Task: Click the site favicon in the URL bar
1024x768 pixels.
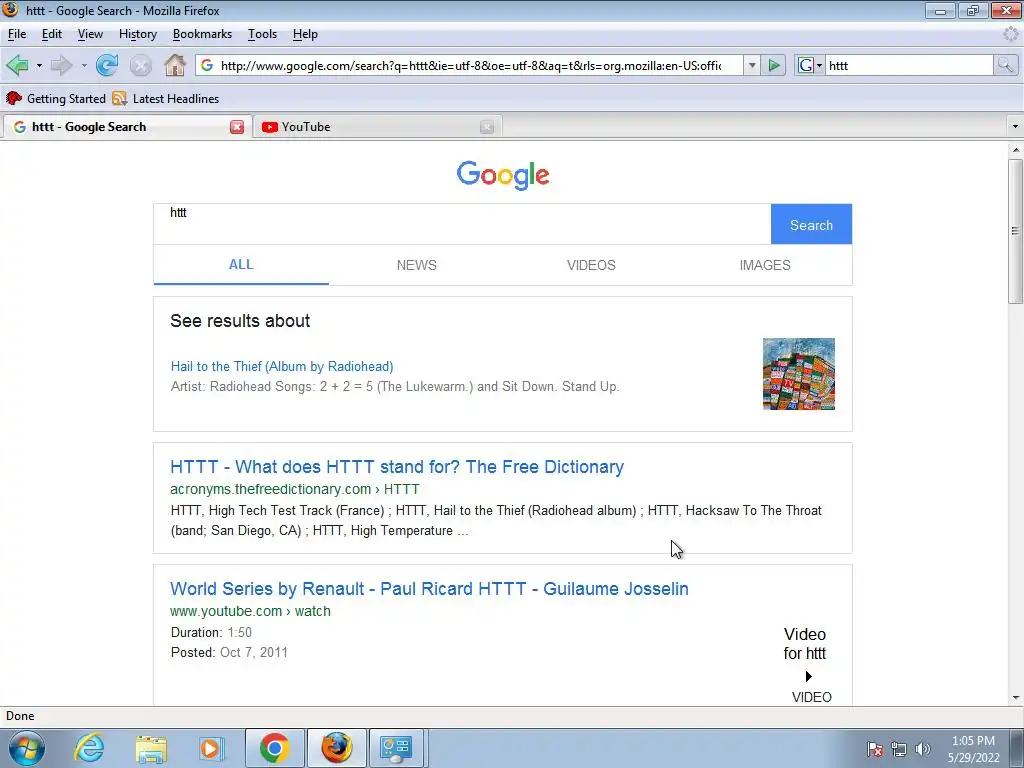Action: pos(207,65)
